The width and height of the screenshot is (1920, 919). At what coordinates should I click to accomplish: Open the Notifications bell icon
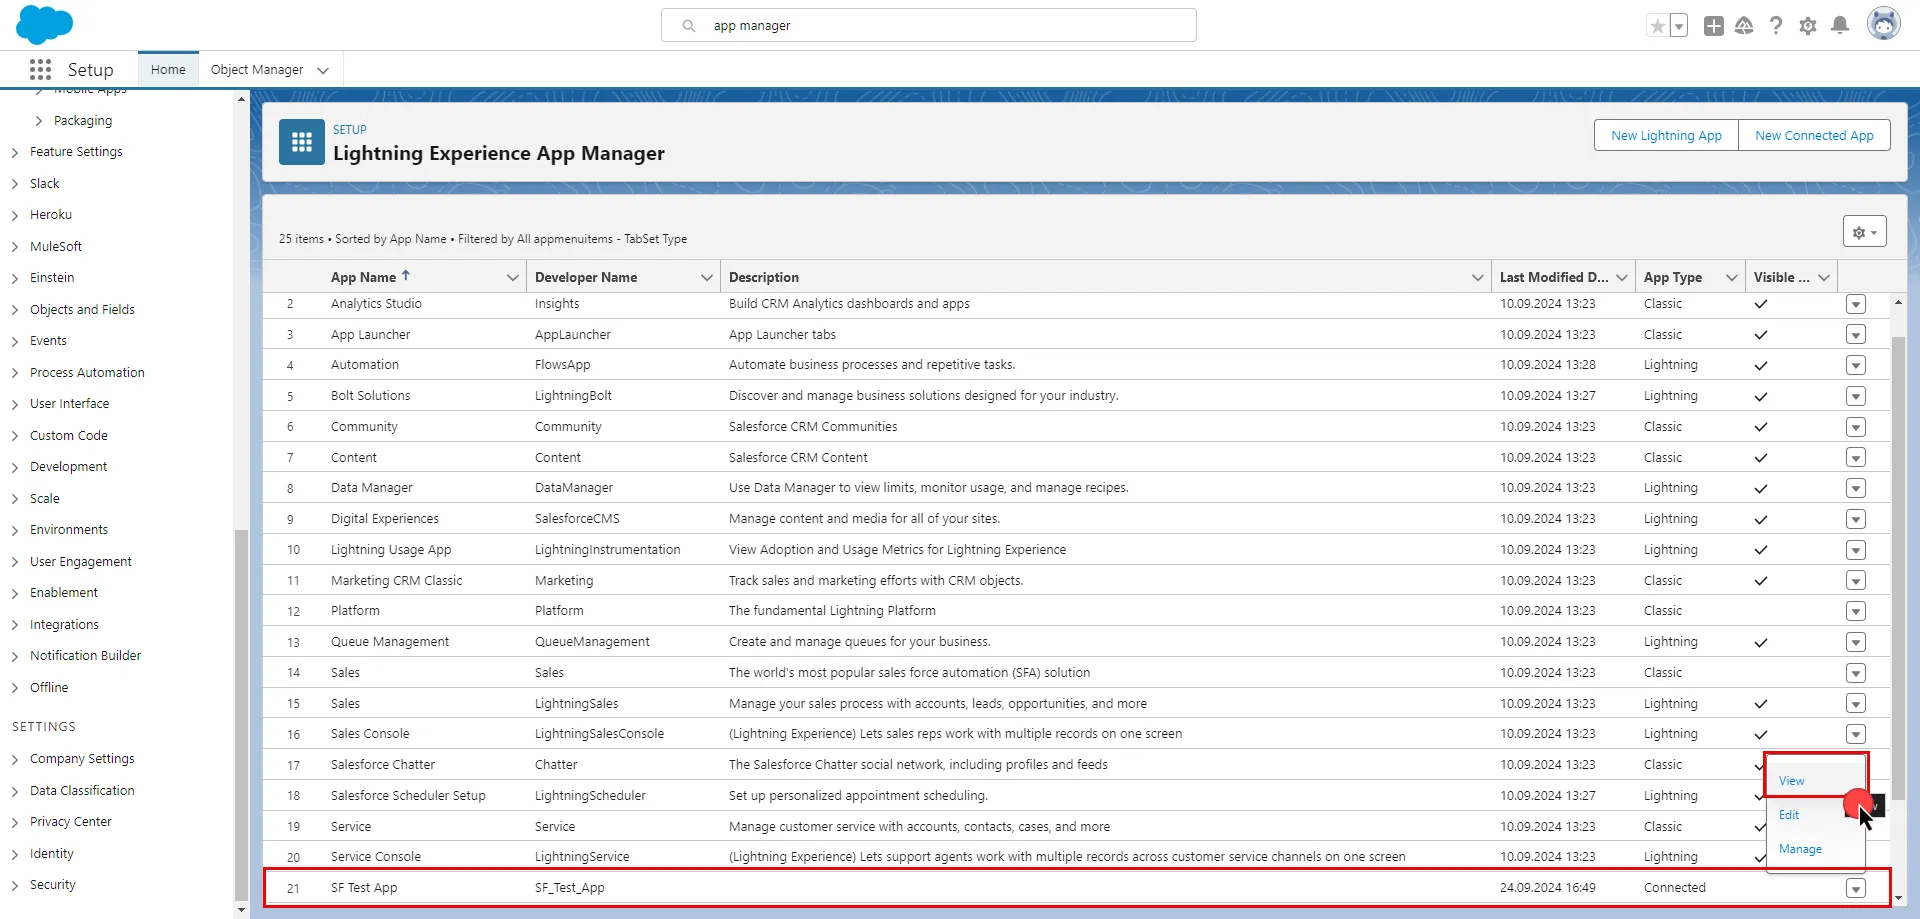pyautogui.click(x=1839, y=26)
